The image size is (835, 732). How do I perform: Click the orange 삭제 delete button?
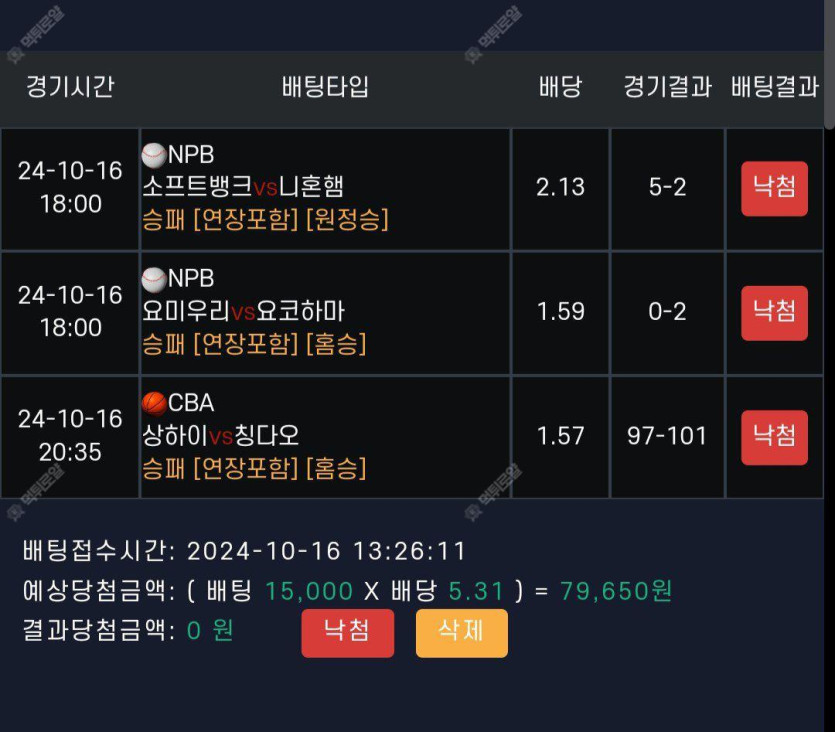[x=462, y=633]
